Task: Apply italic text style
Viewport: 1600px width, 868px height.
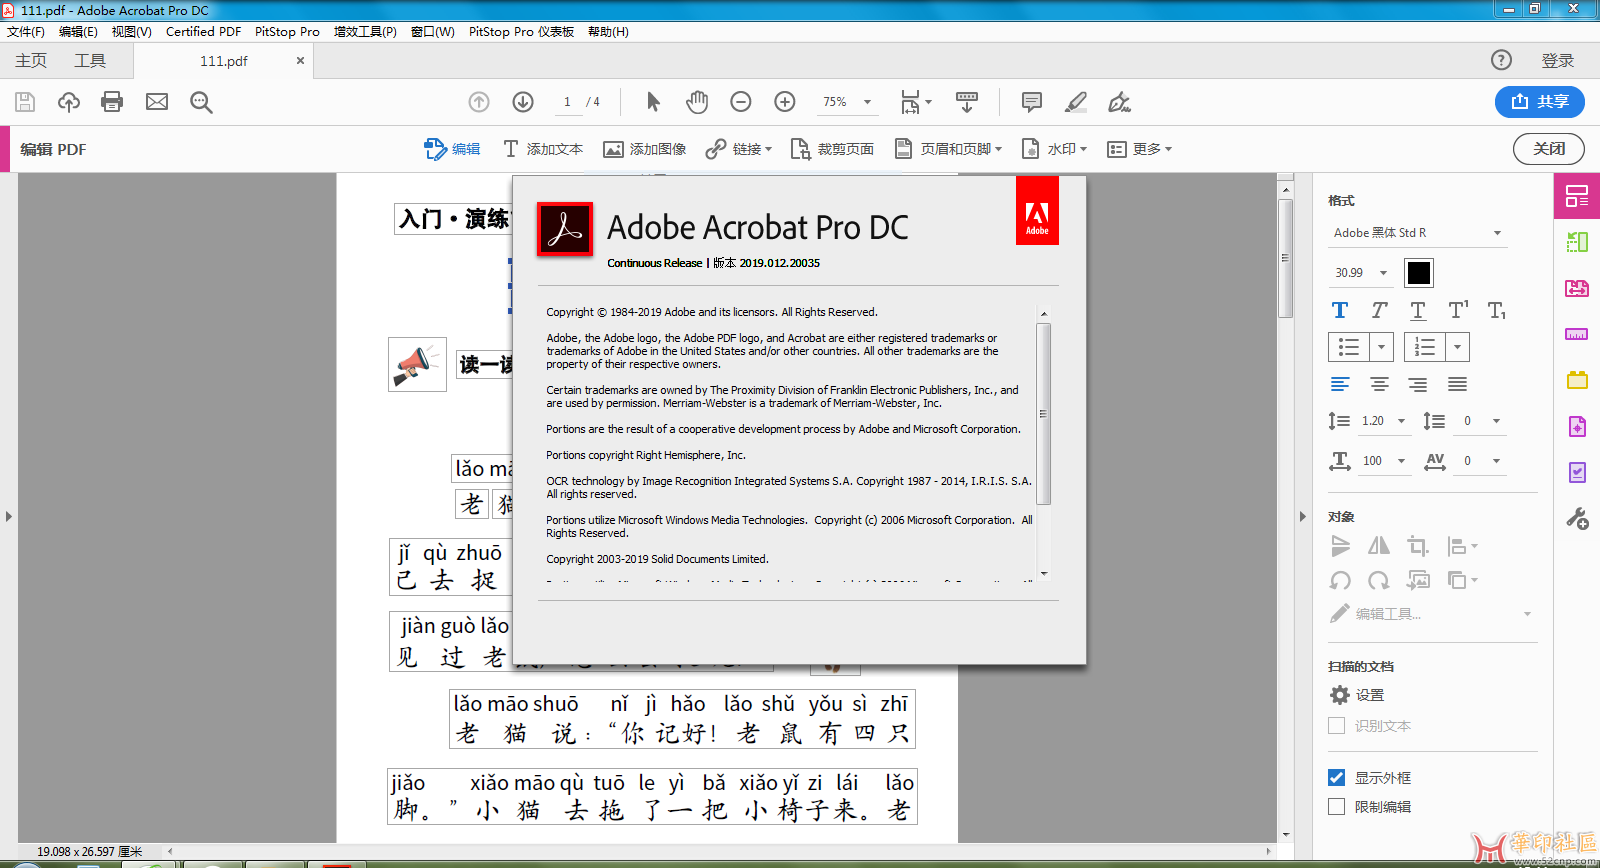Action: point(1379,310)
